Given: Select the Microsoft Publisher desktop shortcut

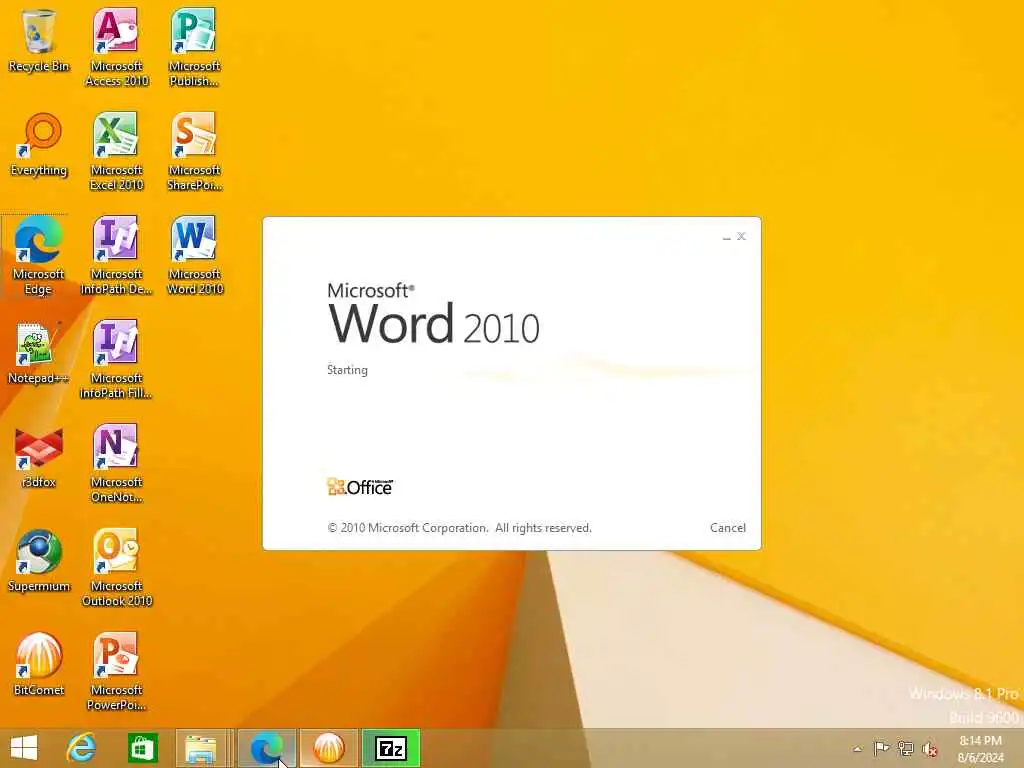Looking at the screenshot, I should (x=194, y=47).
